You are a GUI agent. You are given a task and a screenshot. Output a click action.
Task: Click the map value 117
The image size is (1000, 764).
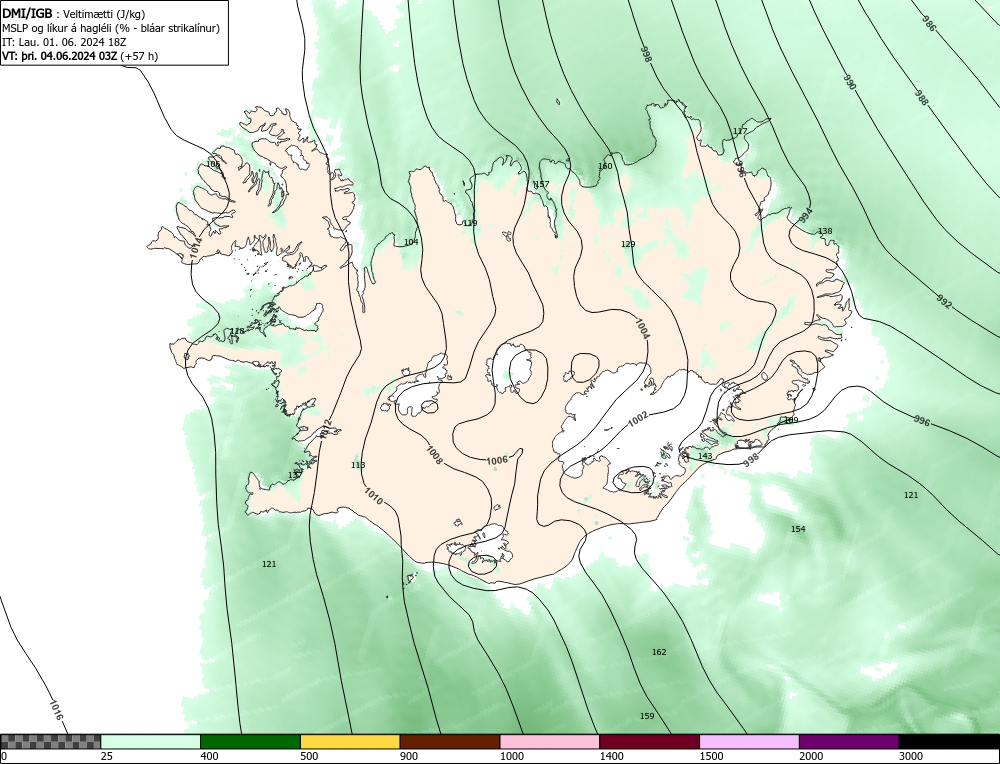coord(740,131)
